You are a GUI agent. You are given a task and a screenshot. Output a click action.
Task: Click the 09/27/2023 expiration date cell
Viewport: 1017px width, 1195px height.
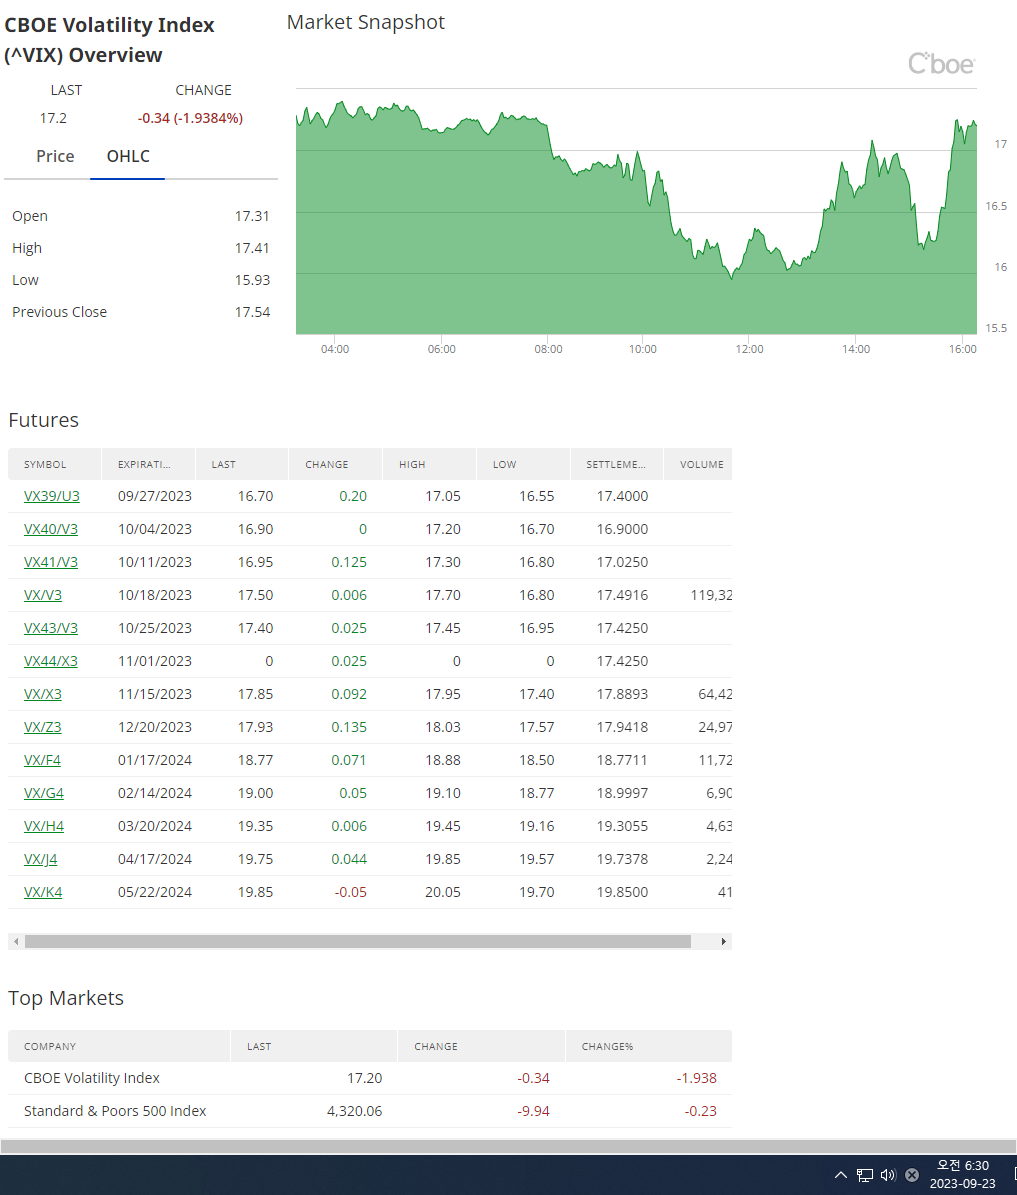(x=155, y=496)
